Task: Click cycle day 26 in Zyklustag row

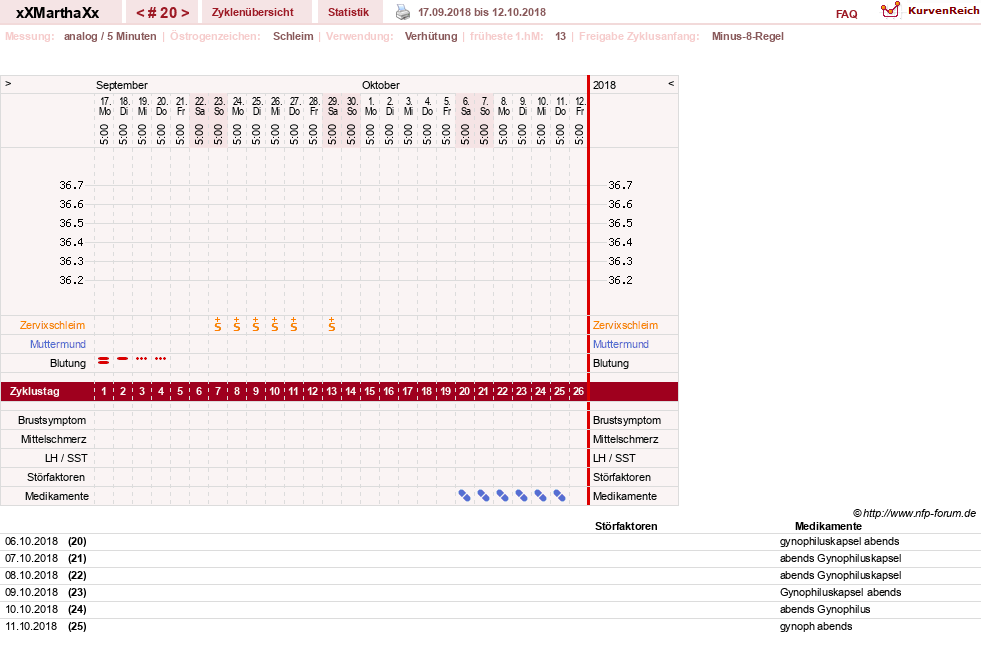Action: point(579,392)
